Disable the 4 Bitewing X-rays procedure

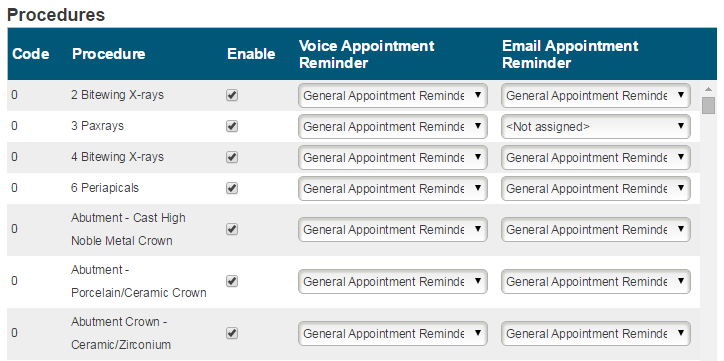(x=232, y=157)
